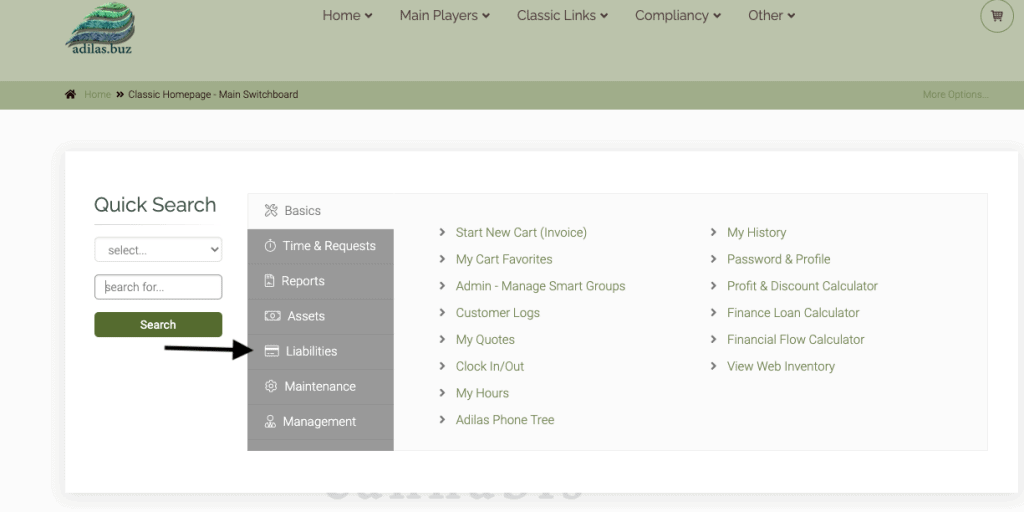
Task: Expand the Home navigation menu
Action: pyautogui.click(x=347, y=15)
